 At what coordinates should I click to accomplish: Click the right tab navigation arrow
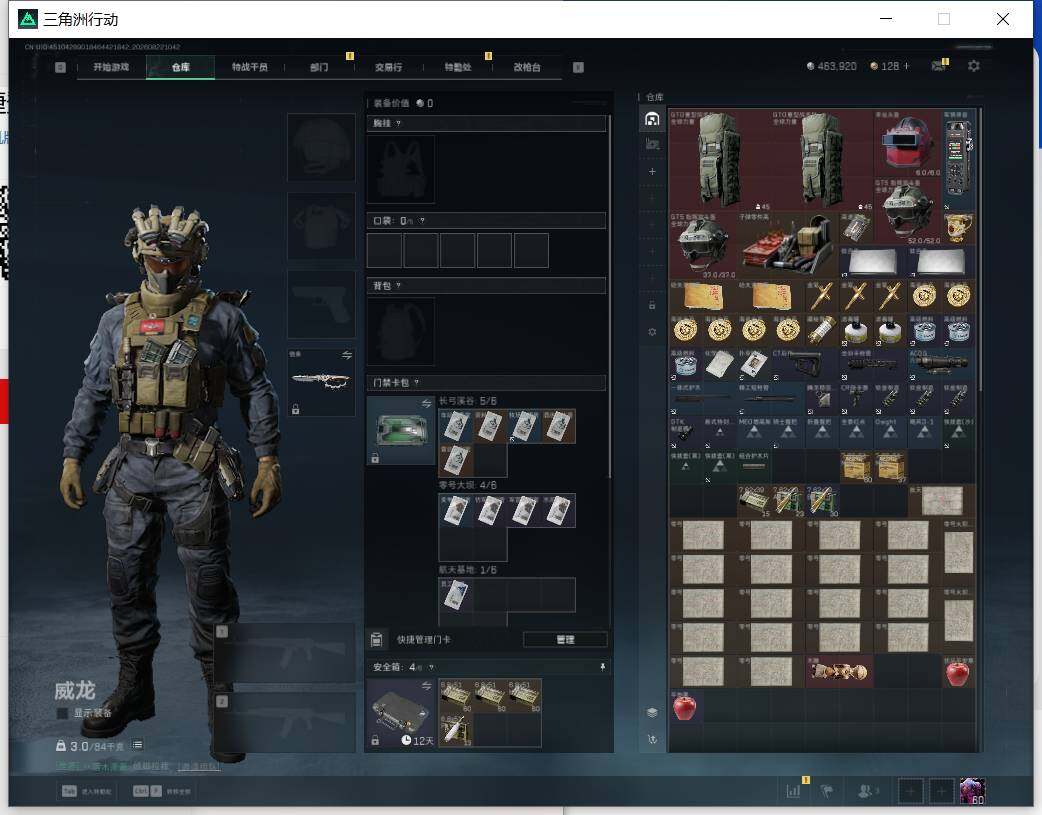coord(578,67)
